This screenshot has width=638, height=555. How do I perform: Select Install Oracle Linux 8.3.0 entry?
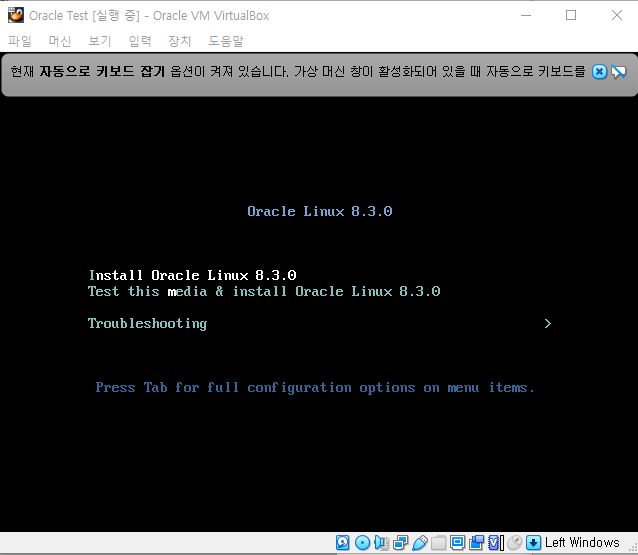[192, 275]
